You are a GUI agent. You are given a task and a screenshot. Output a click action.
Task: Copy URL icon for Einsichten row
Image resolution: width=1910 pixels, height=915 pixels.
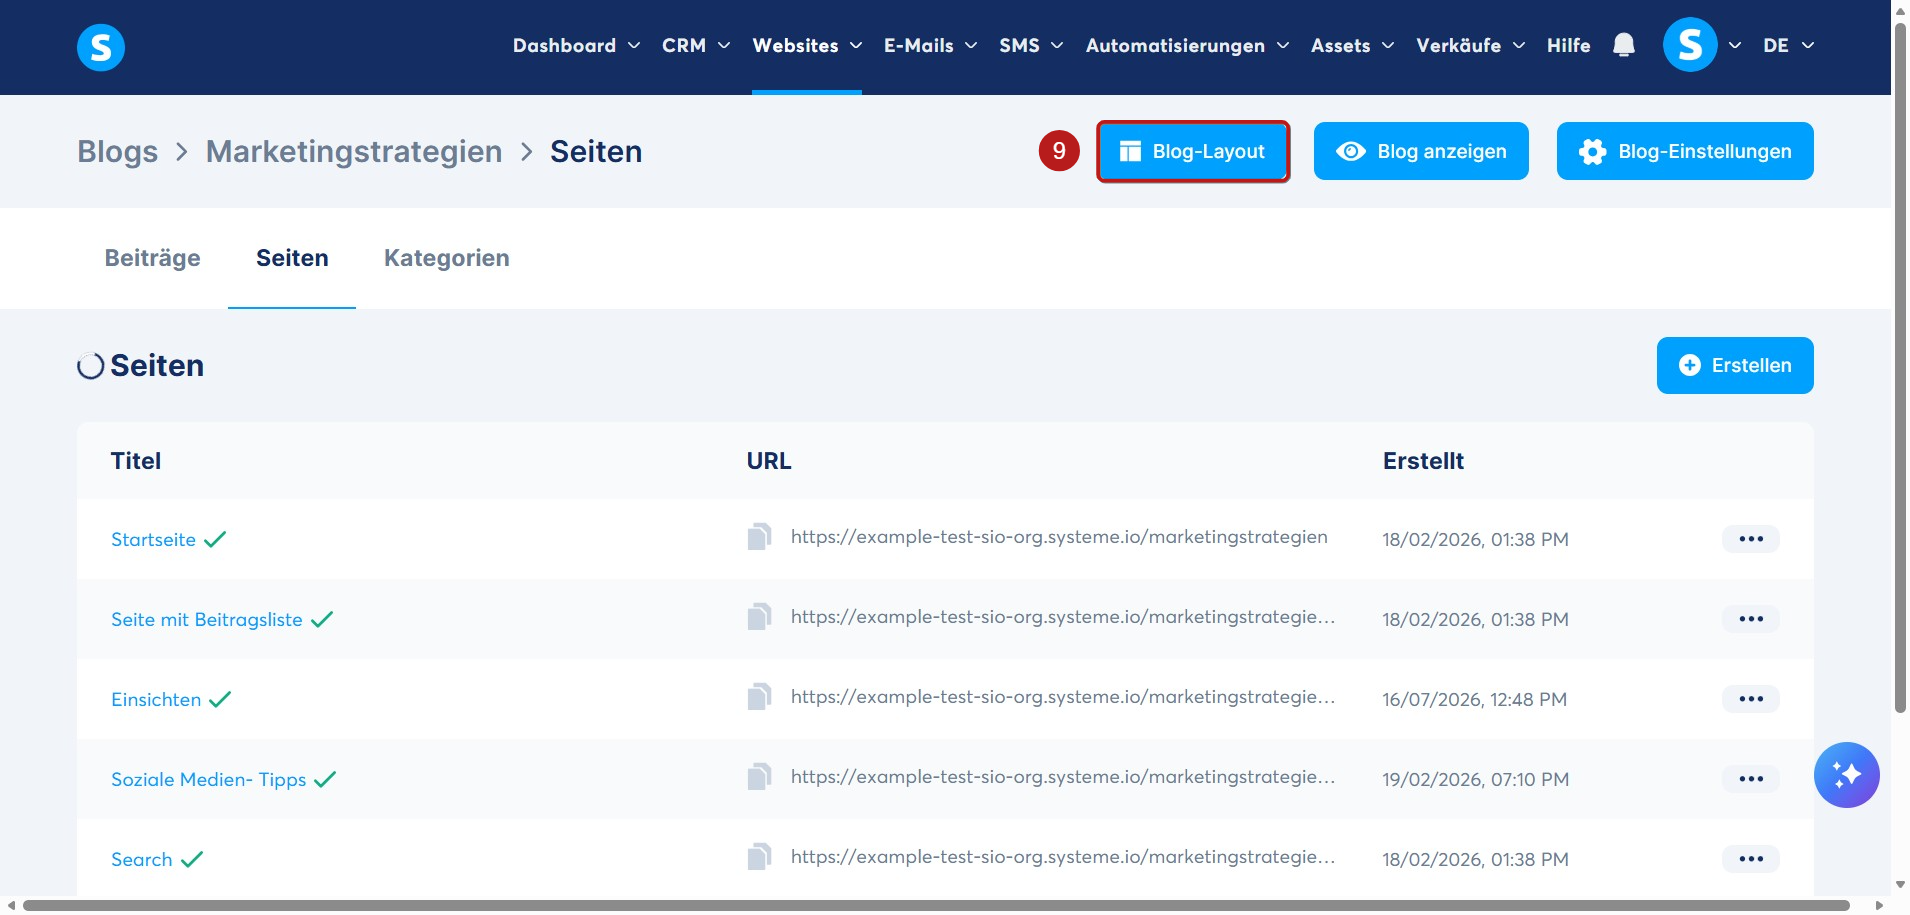[759, 697]
